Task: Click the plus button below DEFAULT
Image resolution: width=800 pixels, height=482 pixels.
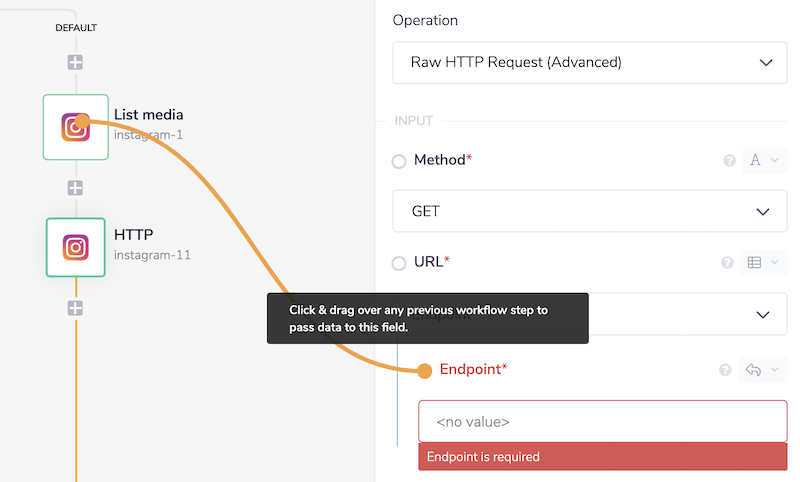Action: (x=76, y=62)
